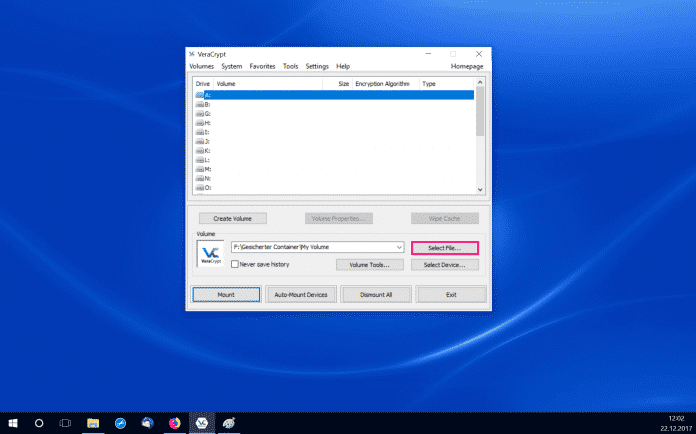
Task: Open Firefox from the taskbar
Action: [173, 423]
